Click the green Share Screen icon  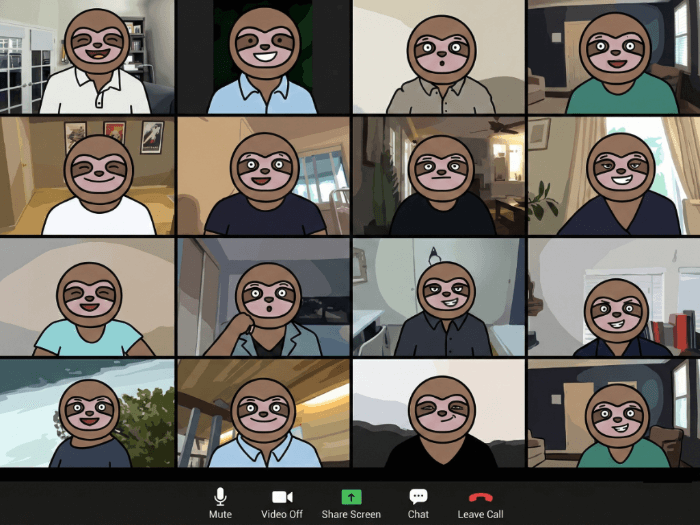click(351, 497)
